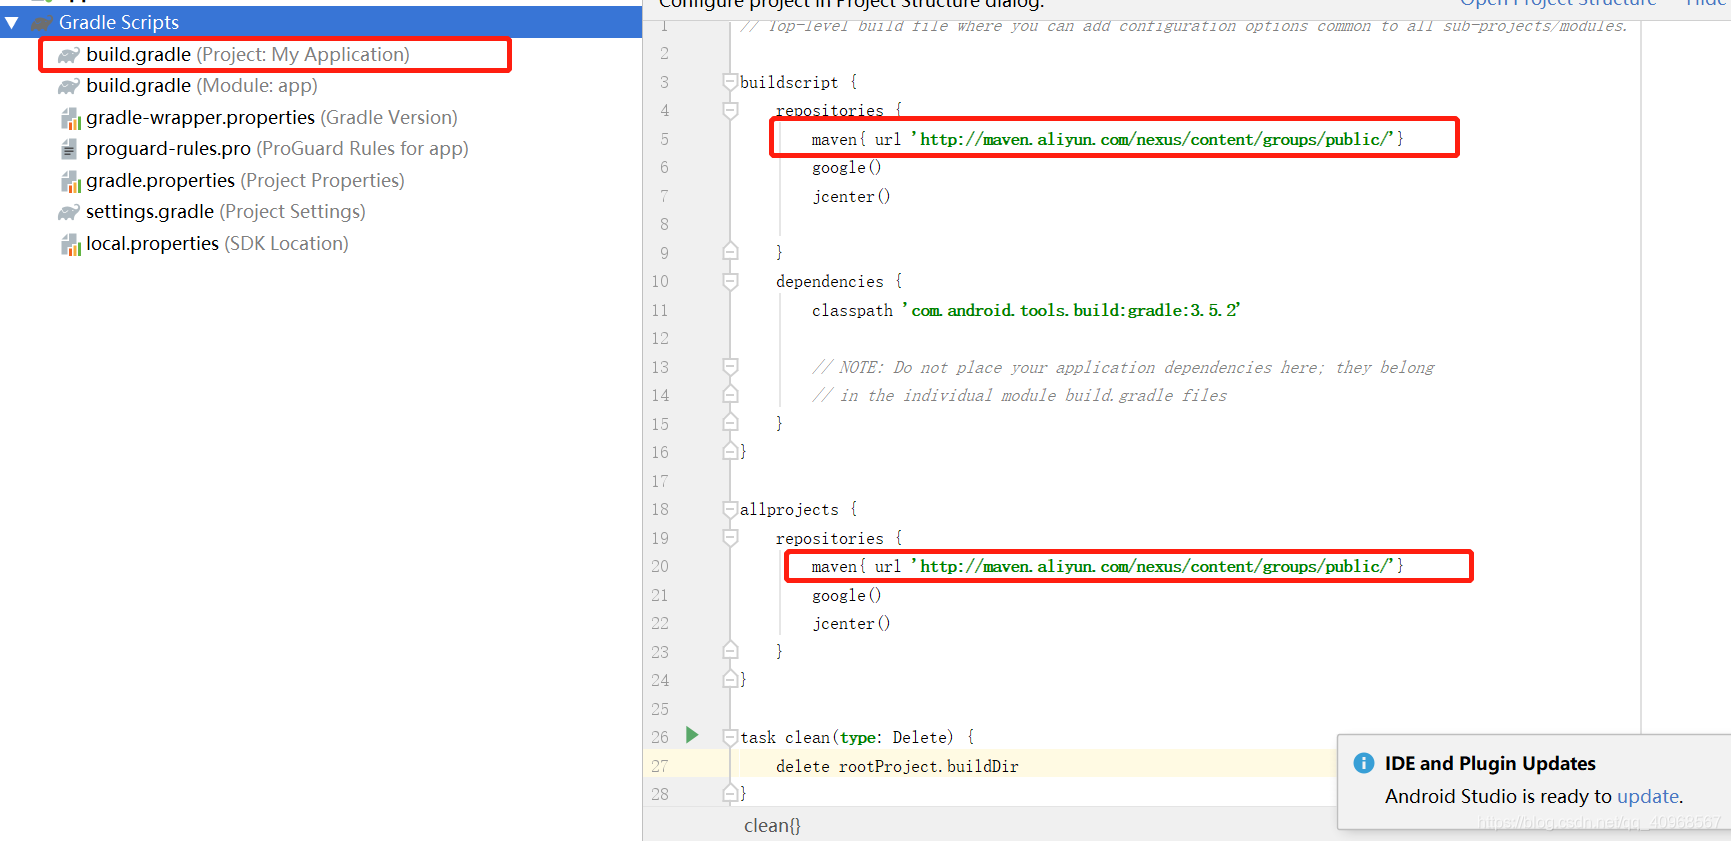Screen dimensions: 1731x841
Task: Click the Gradle icon beside build.gradle (Module: app)
Action: 68,86
